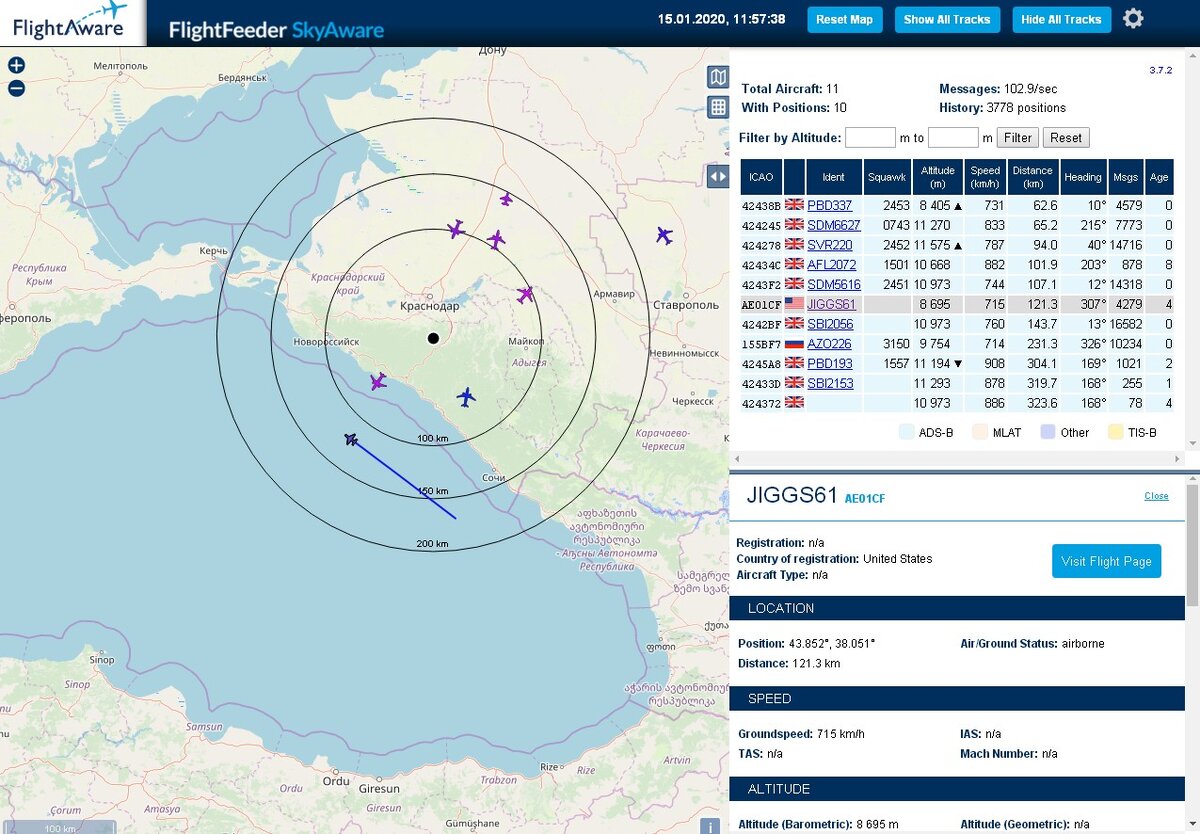Select row with ICAO 424372

(x=957, y=403)
